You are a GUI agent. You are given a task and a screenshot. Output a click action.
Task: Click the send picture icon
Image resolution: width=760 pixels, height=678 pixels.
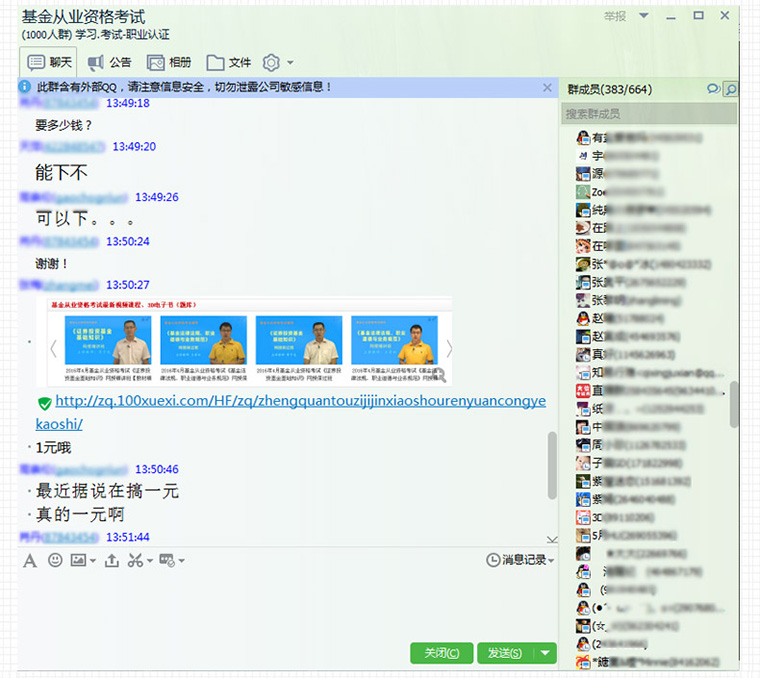click(79, 560)
